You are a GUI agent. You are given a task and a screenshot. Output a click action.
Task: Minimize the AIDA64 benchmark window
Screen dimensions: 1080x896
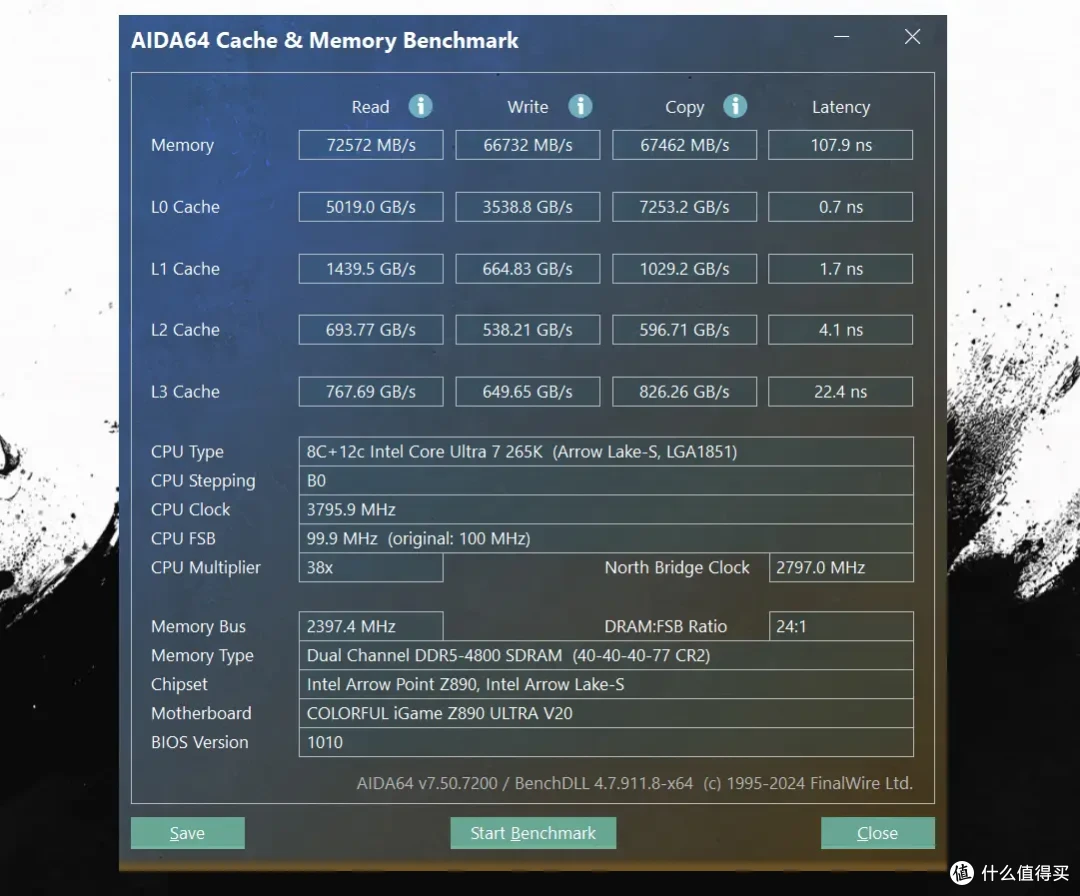click(x=841, y=37)
